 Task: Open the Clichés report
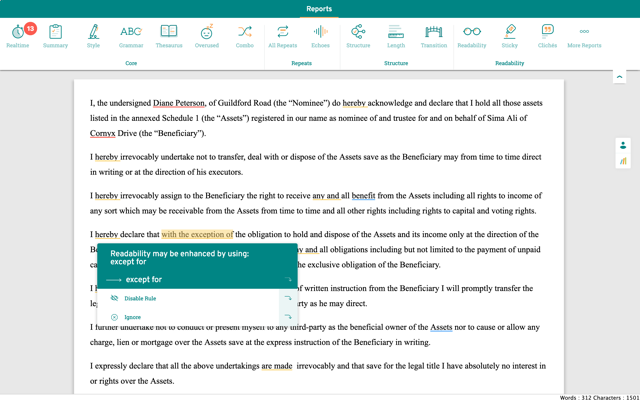click(x=547, y=36)
